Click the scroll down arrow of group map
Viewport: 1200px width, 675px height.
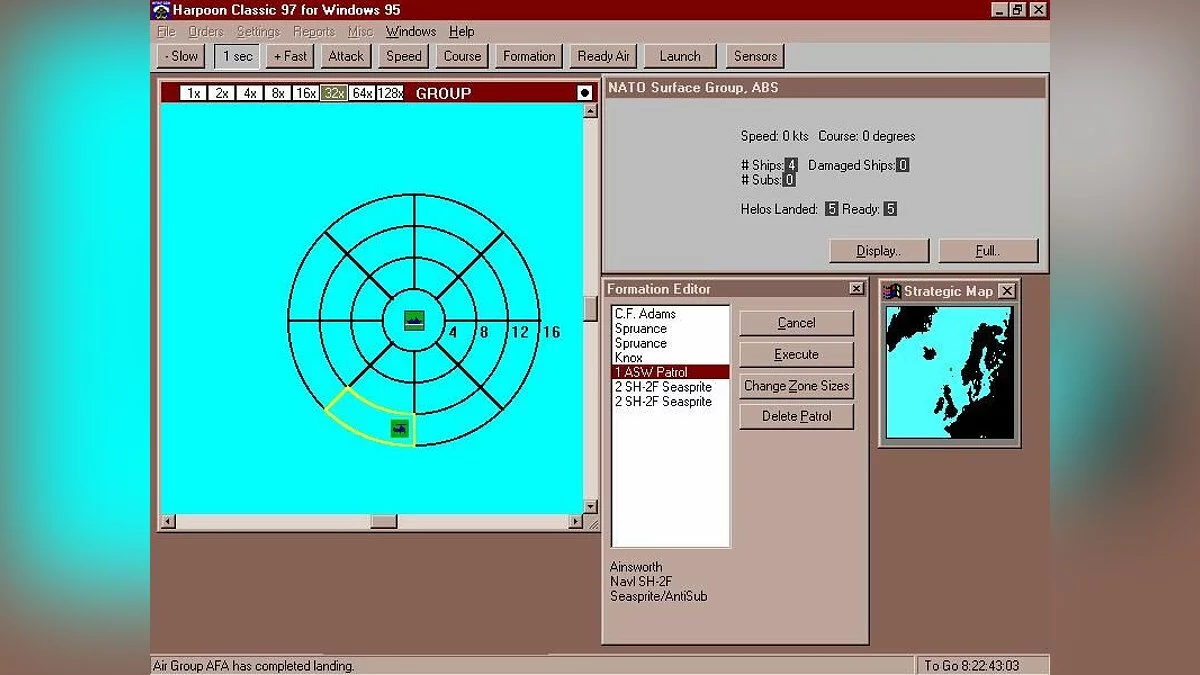pos(590,507)
